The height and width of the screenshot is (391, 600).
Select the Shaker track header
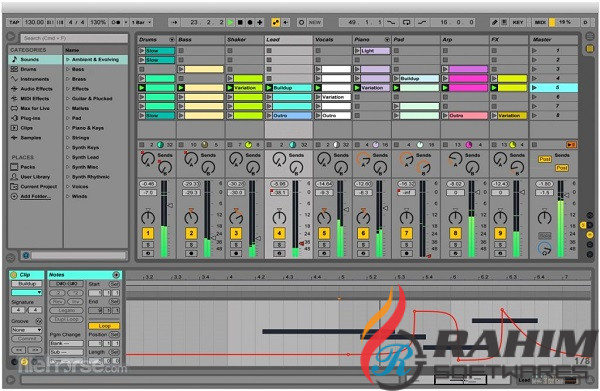pos(244,40)
